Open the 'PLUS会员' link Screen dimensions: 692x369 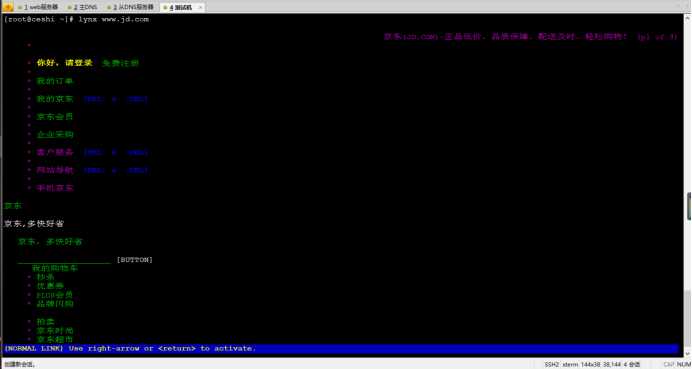(x=55, y=295)
